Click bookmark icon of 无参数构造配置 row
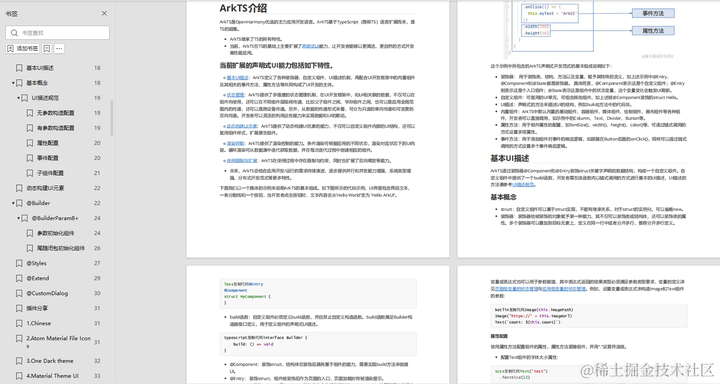The height and width of the screenshot is (384, 720). coord(29,113)
